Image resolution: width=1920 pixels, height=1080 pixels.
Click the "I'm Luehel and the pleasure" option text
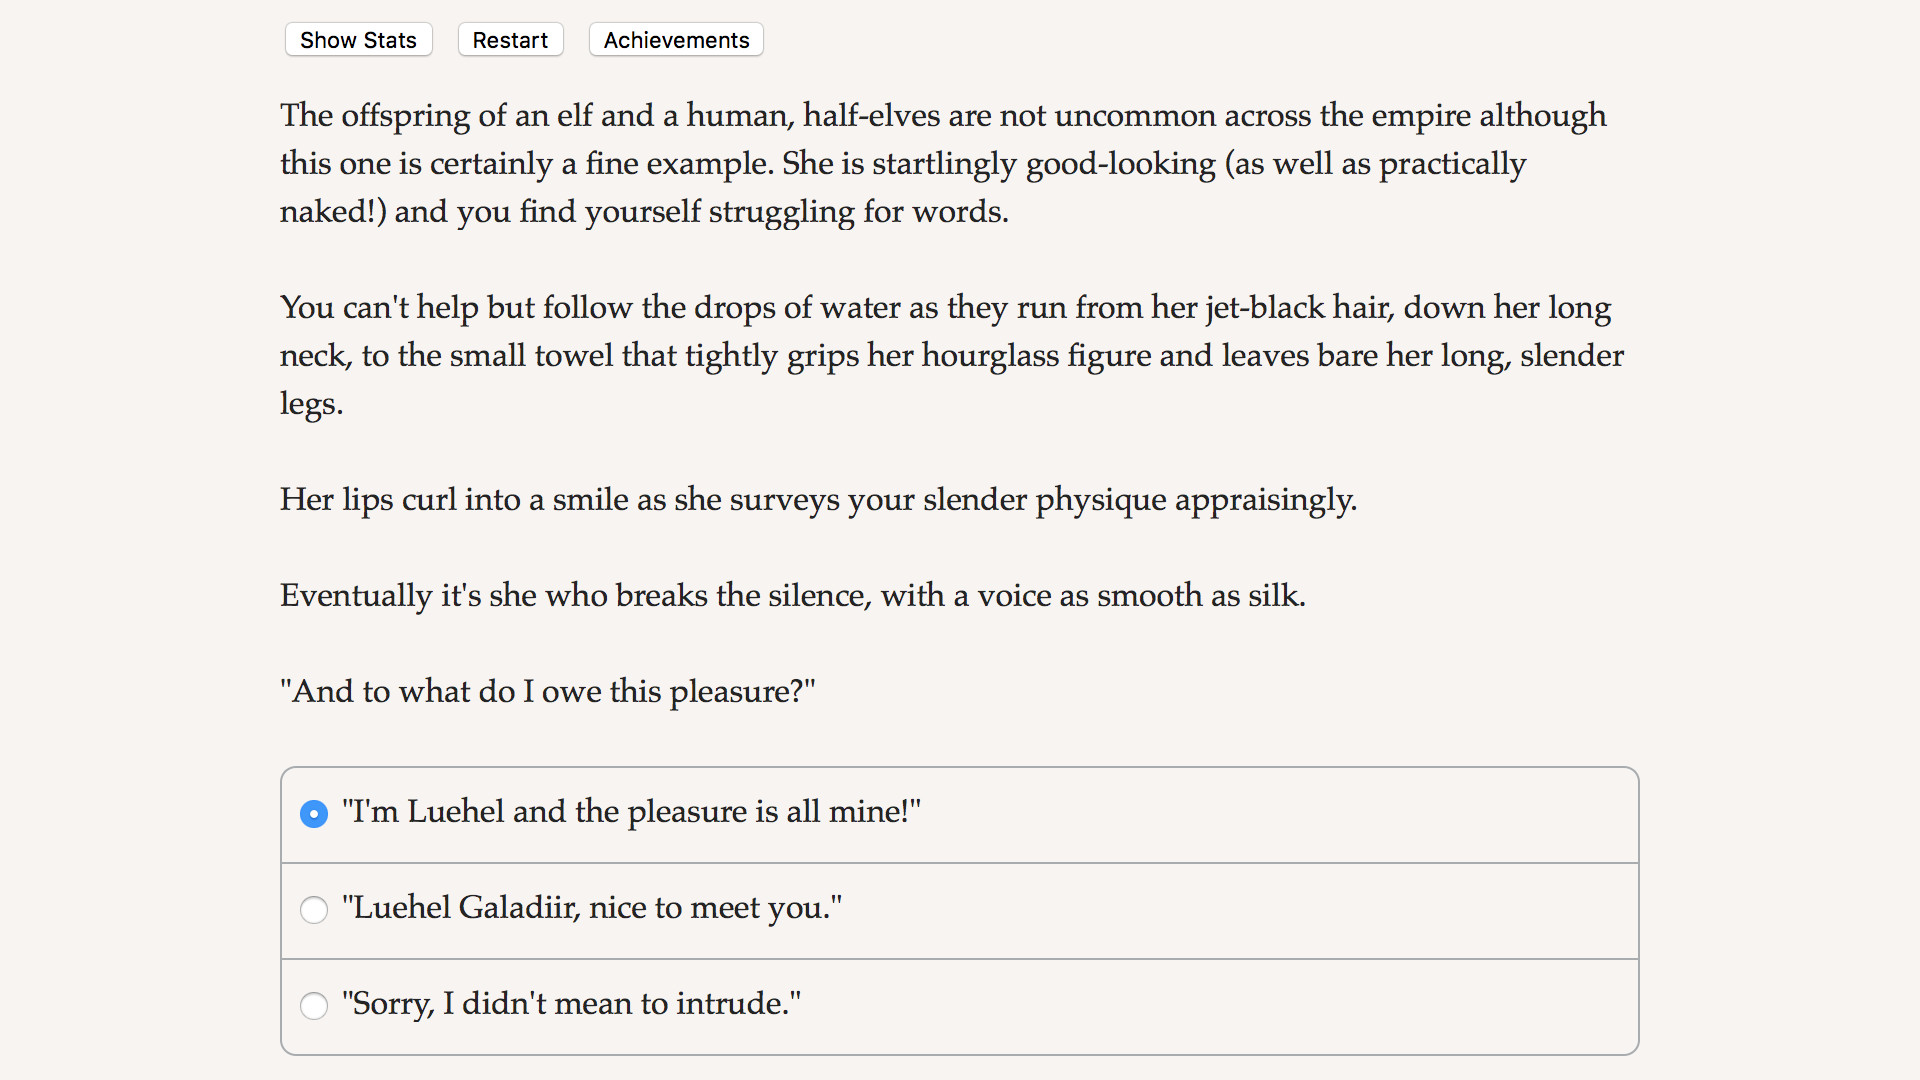pos(630,812)
